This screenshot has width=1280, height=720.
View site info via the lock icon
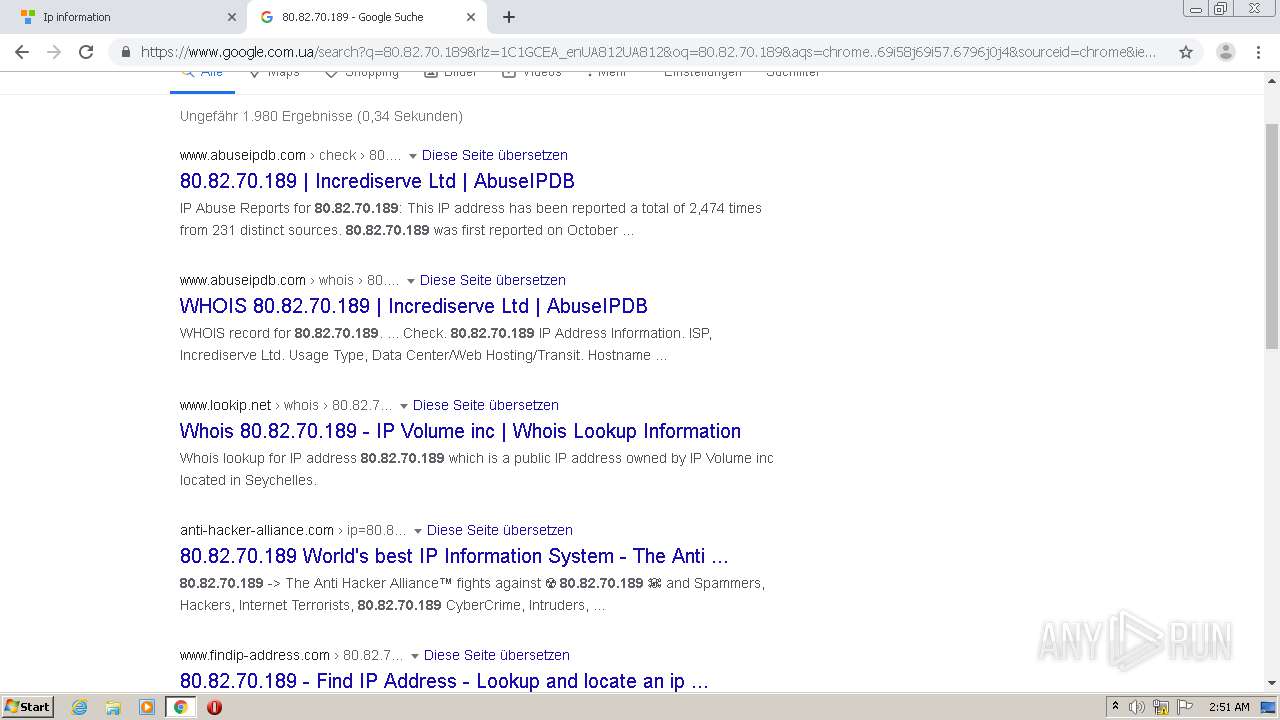(126, 52)
